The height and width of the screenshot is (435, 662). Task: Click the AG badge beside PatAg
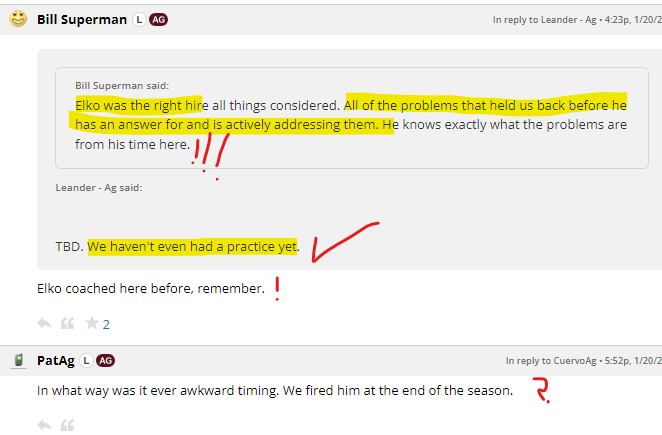pyautogui.click(x=106, y=361)
